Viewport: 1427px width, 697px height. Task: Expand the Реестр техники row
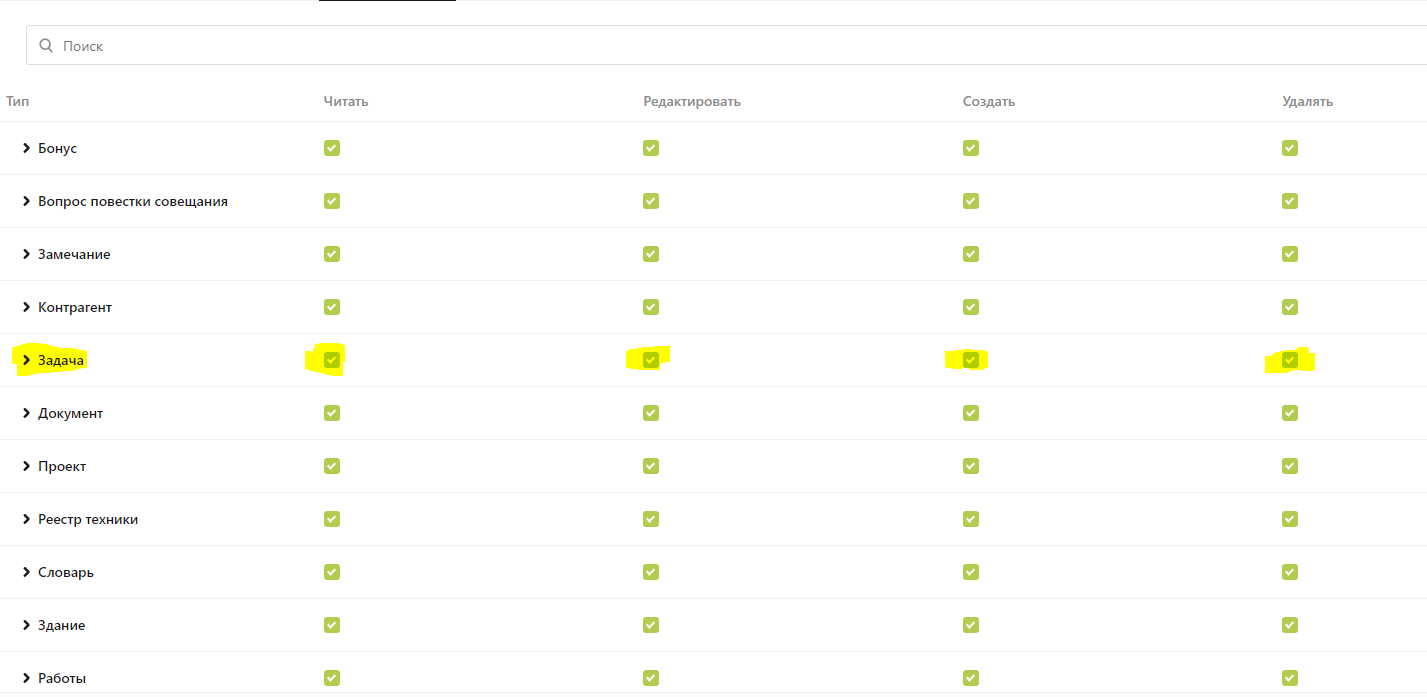click(x=27, y=519)
